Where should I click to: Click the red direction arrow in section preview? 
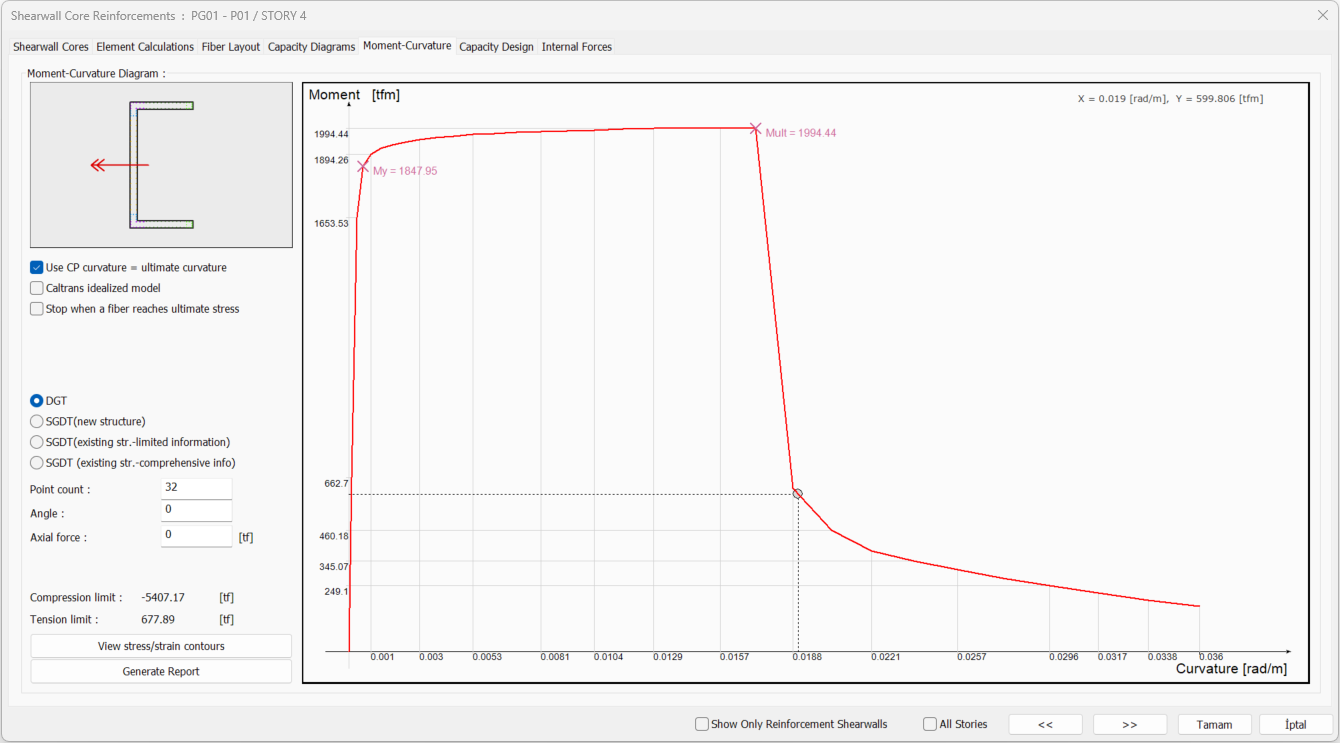[x=119, y=165]
